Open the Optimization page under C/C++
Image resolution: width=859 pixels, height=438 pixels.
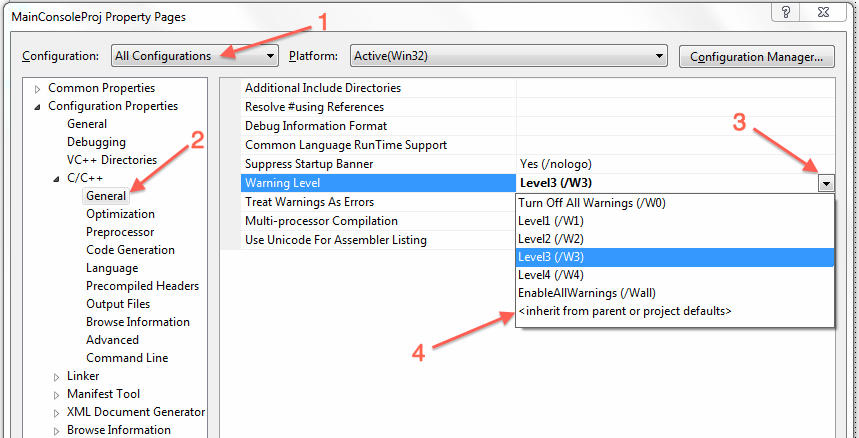(120, 214)
